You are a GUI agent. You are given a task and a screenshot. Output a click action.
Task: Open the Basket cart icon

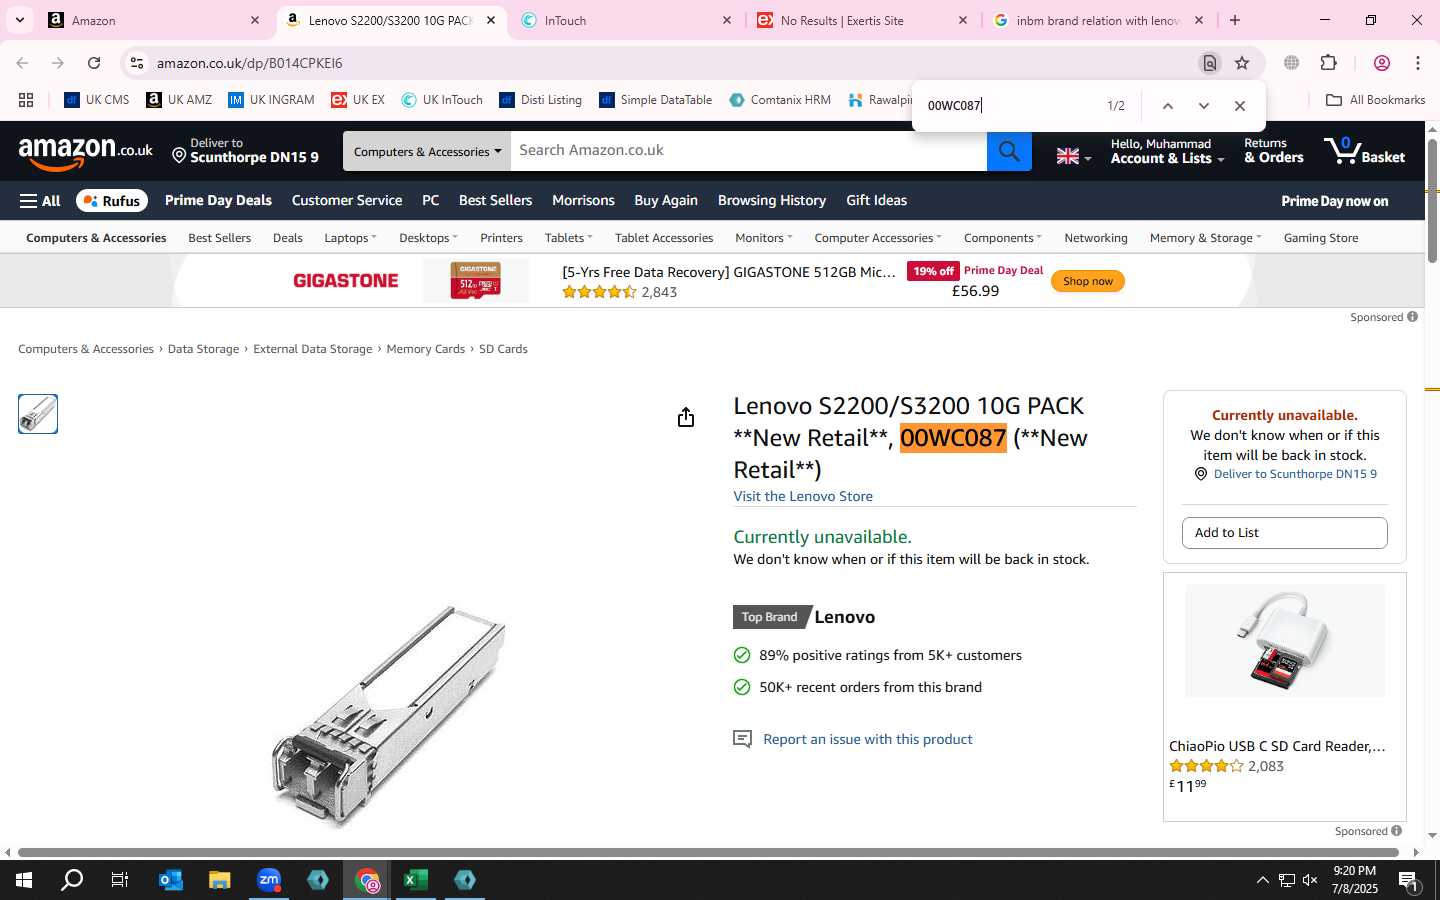1364,151
